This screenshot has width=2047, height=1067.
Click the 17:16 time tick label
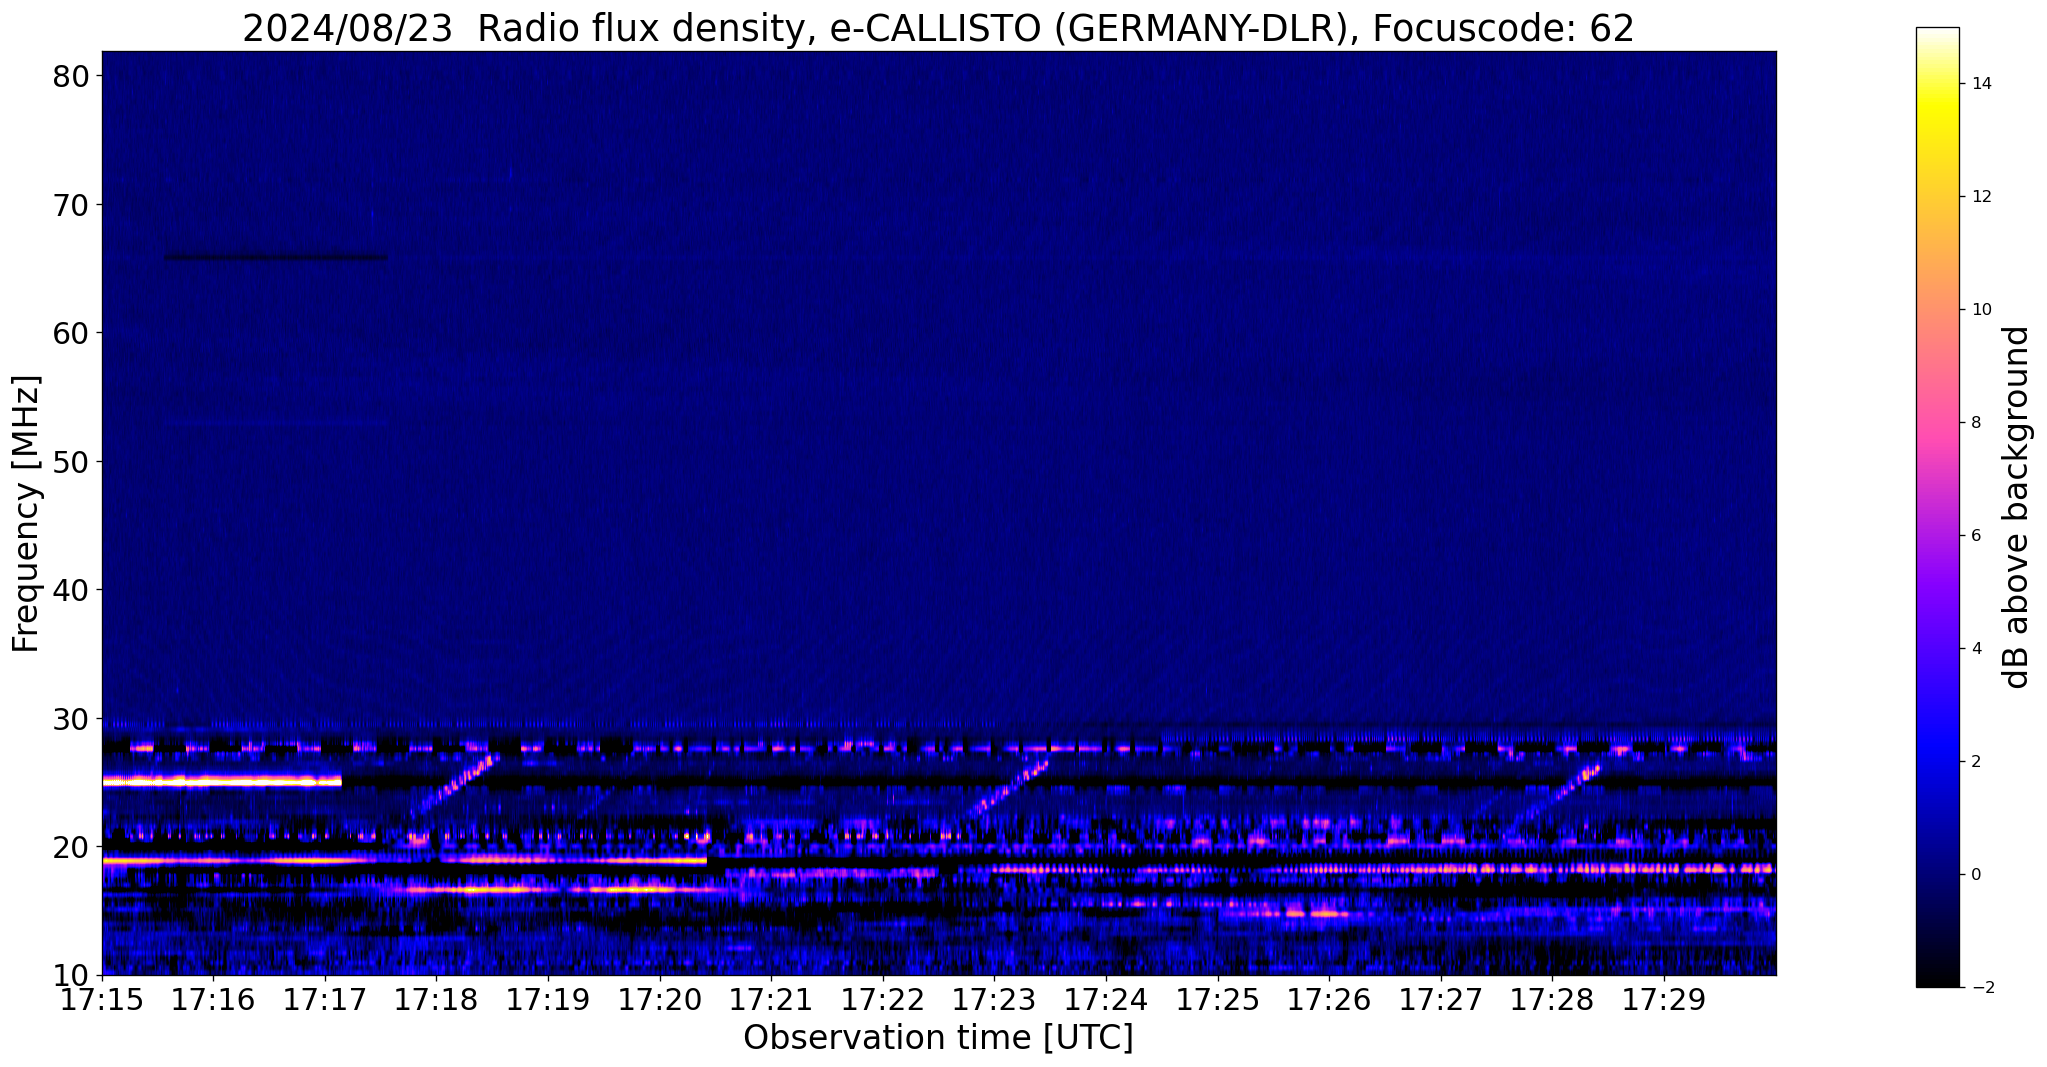(x=213, y=1000)
